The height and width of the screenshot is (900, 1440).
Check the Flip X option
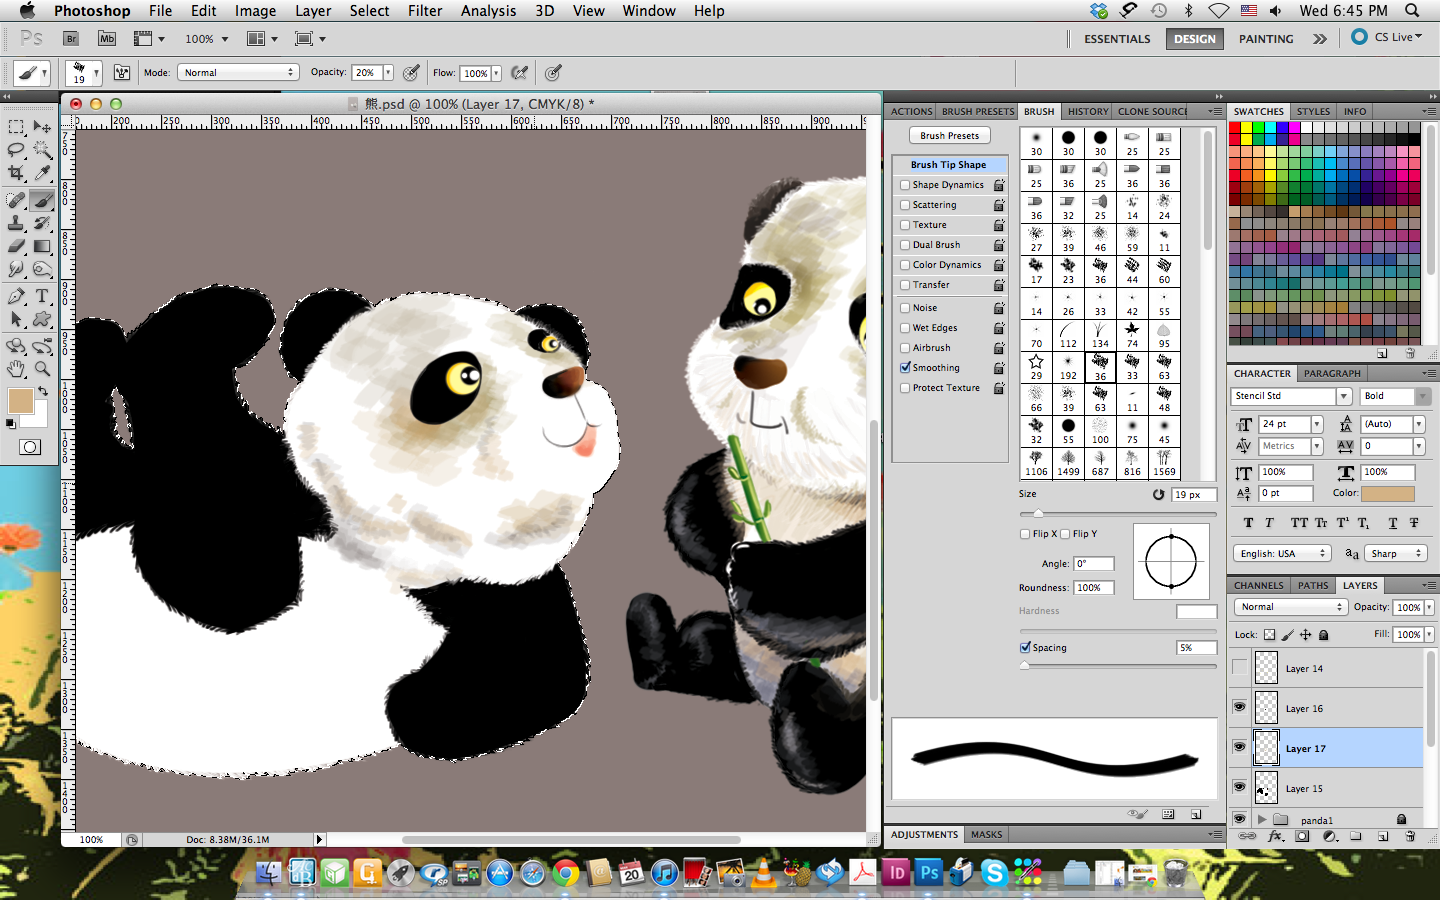(x=1025, y=534)
